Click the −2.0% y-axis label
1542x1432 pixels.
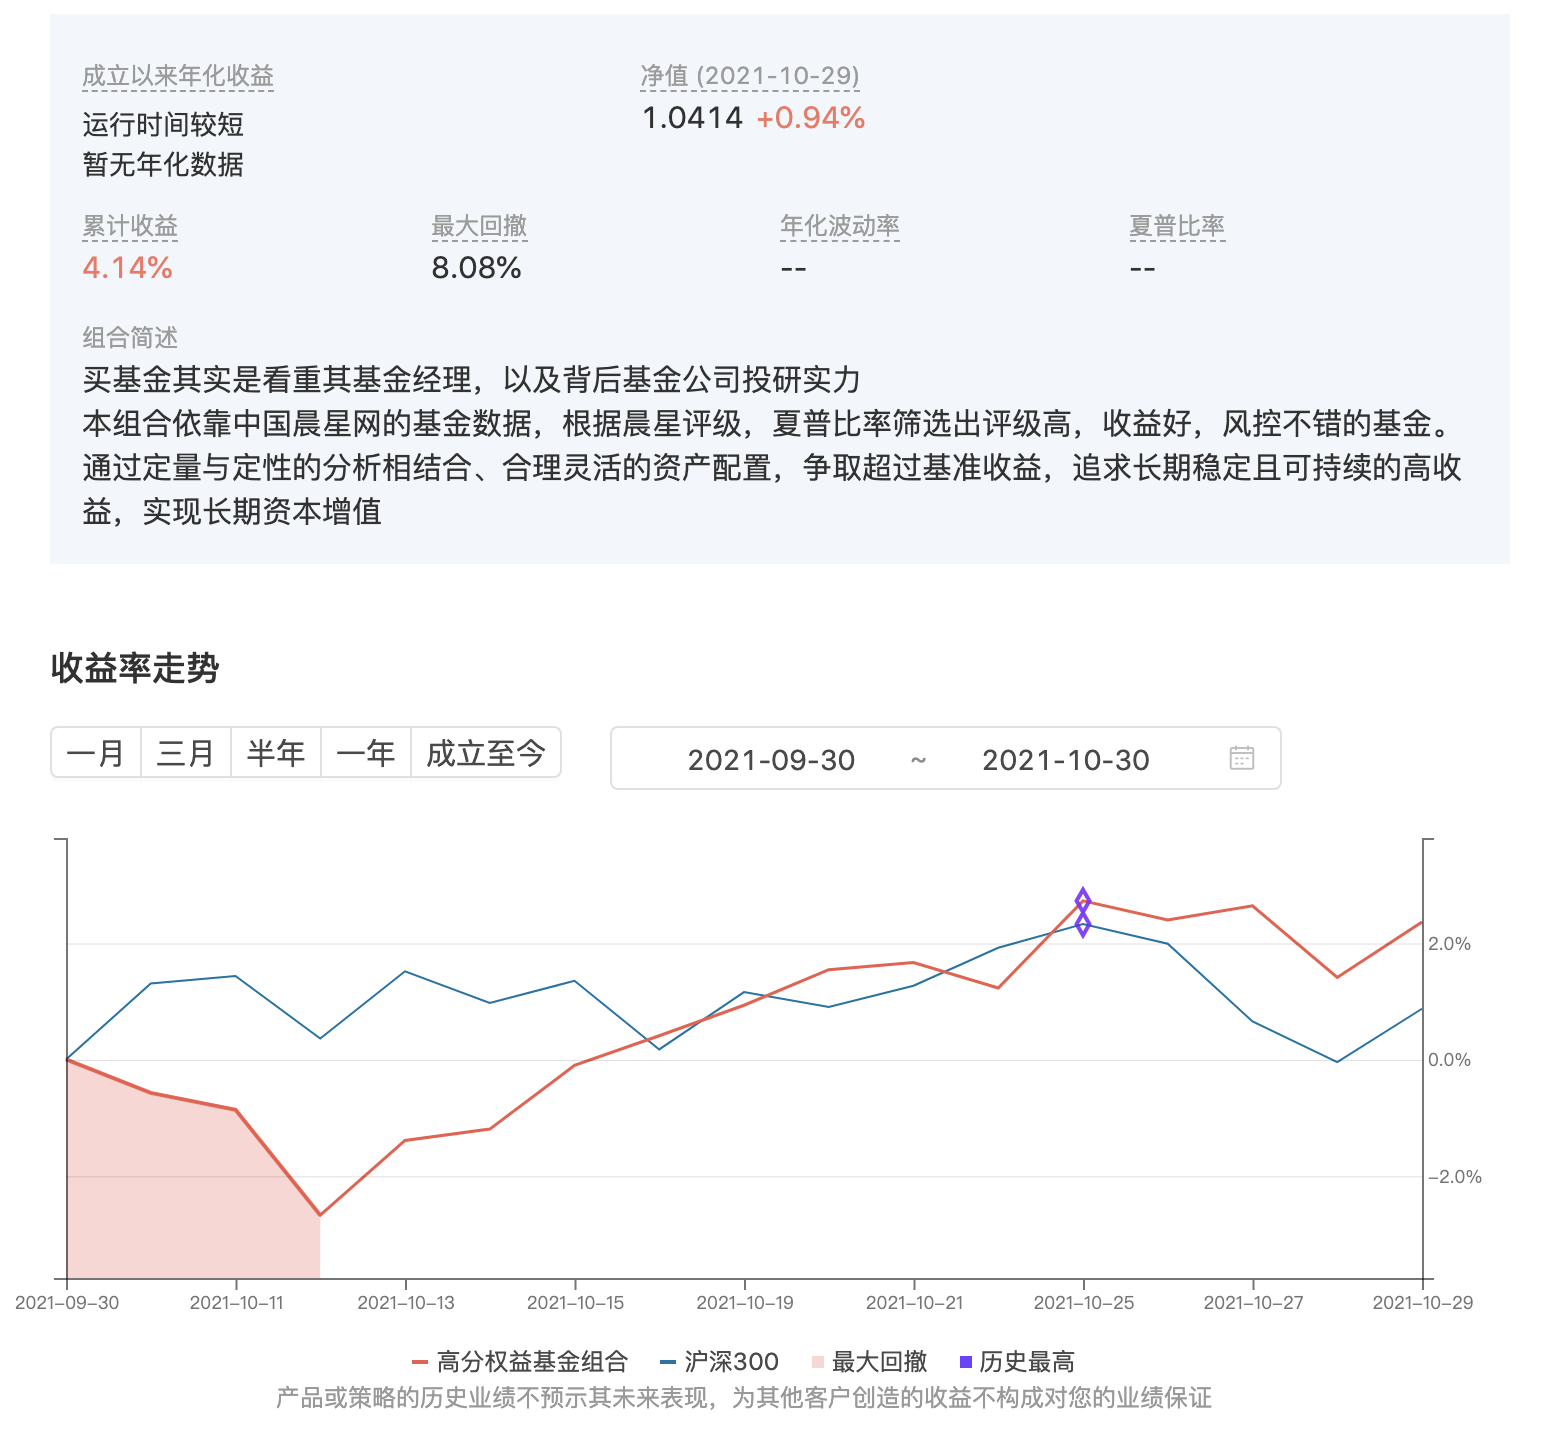[1454, 1177]
